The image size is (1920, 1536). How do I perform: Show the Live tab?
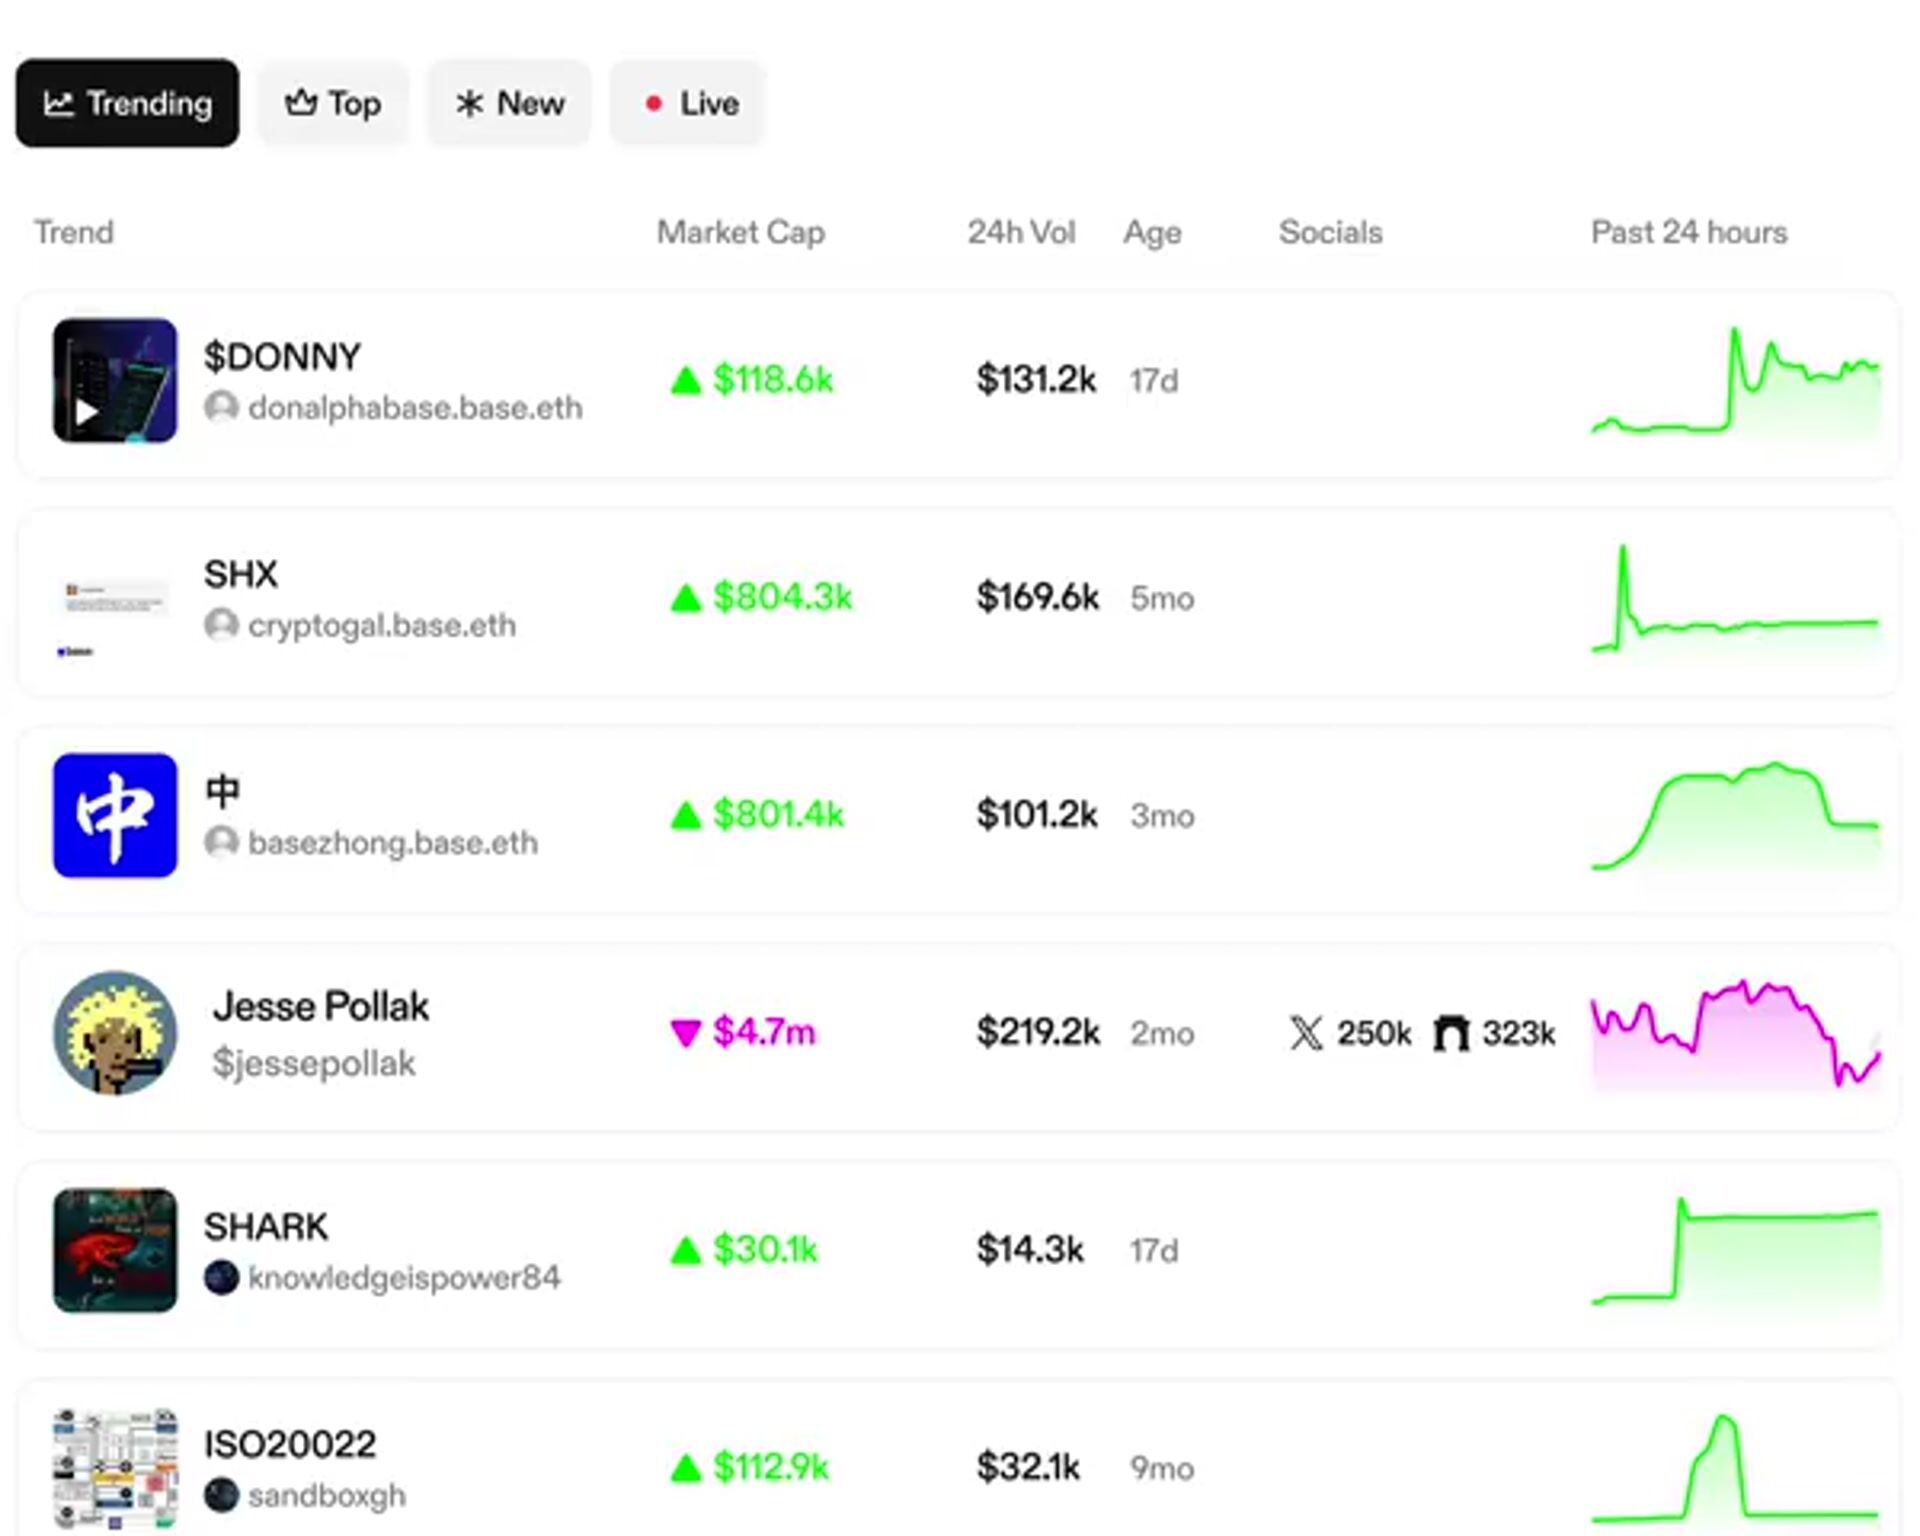point(689,103)
